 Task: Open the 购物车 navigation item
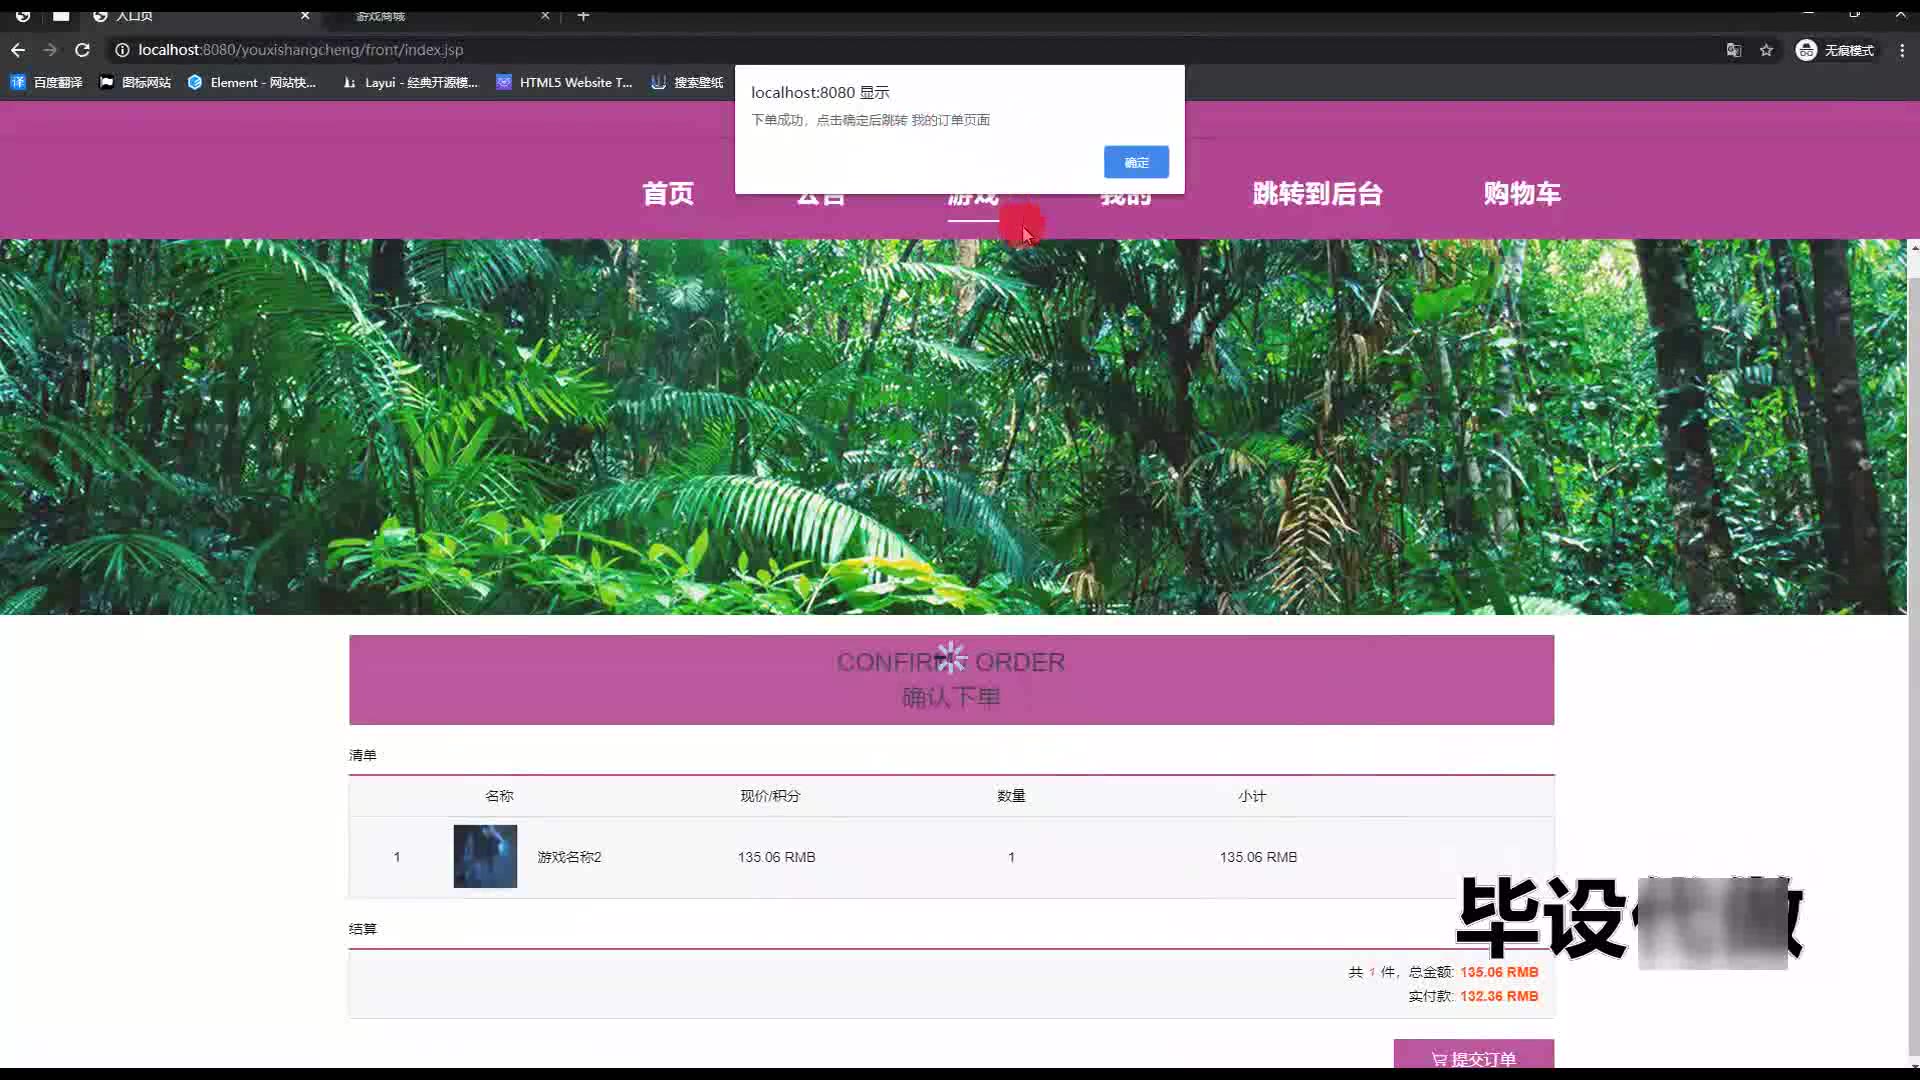1522,194
